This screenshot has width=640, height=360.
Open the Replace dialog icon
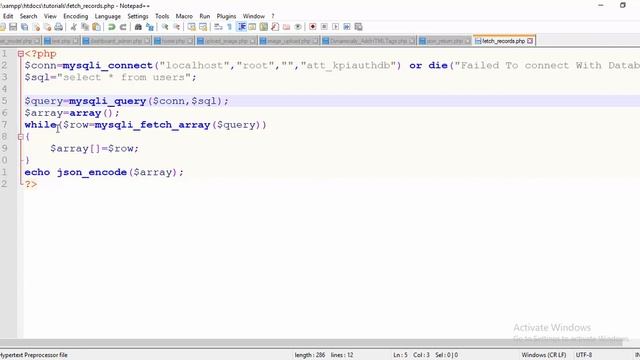(150, 27)
